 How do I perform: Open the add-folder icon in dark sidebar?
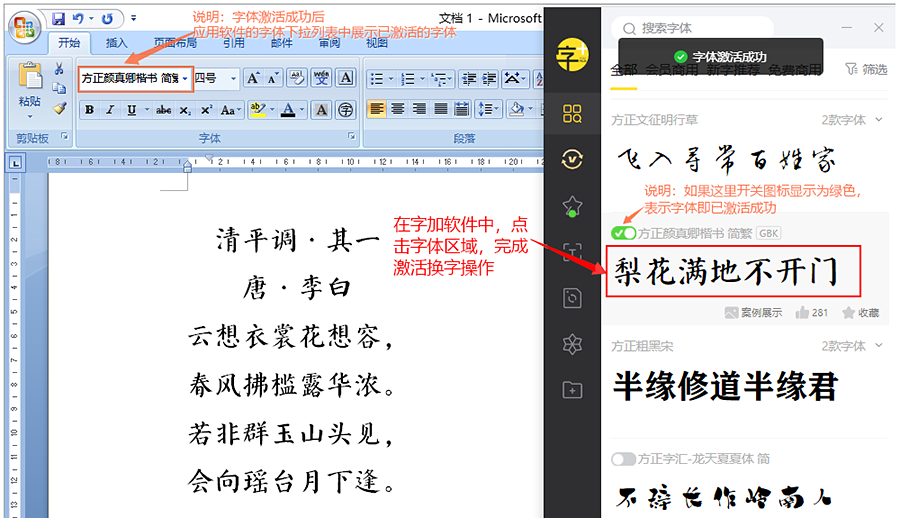pyautogui.click(x=572, y=390)
